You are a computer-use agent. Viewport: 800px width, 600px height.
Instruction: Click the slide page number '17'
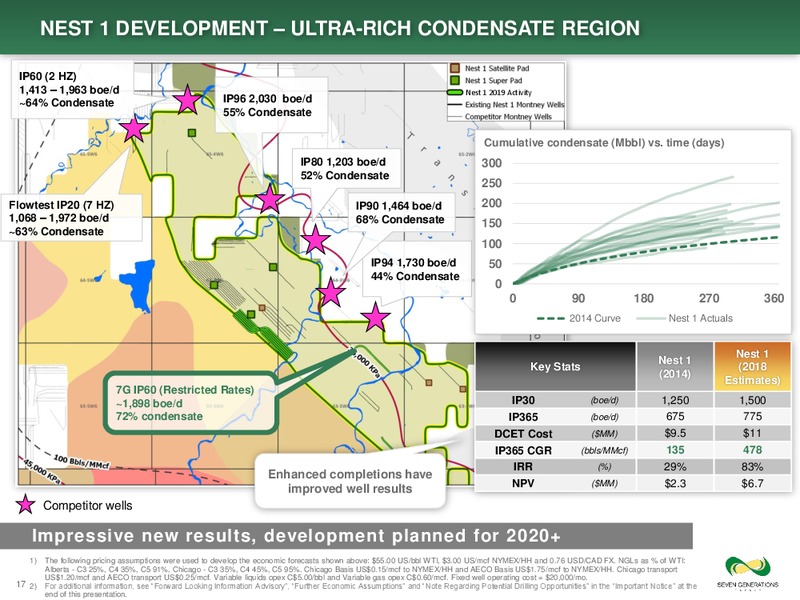coord(21,584)
